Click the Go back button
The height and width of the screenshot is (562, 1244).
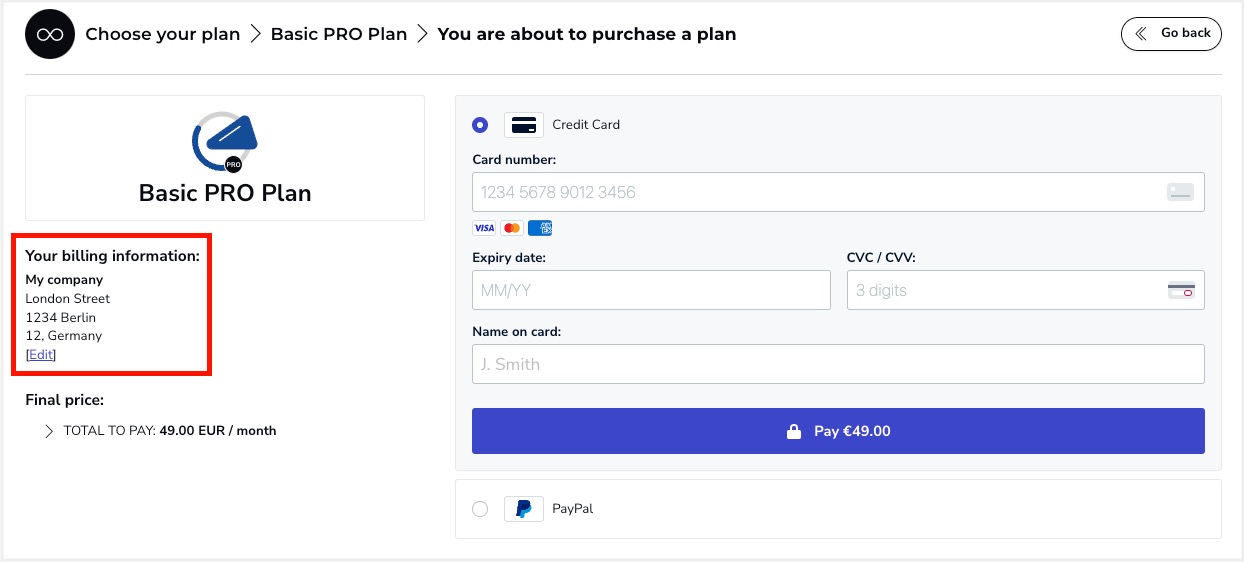[1171, 34]
